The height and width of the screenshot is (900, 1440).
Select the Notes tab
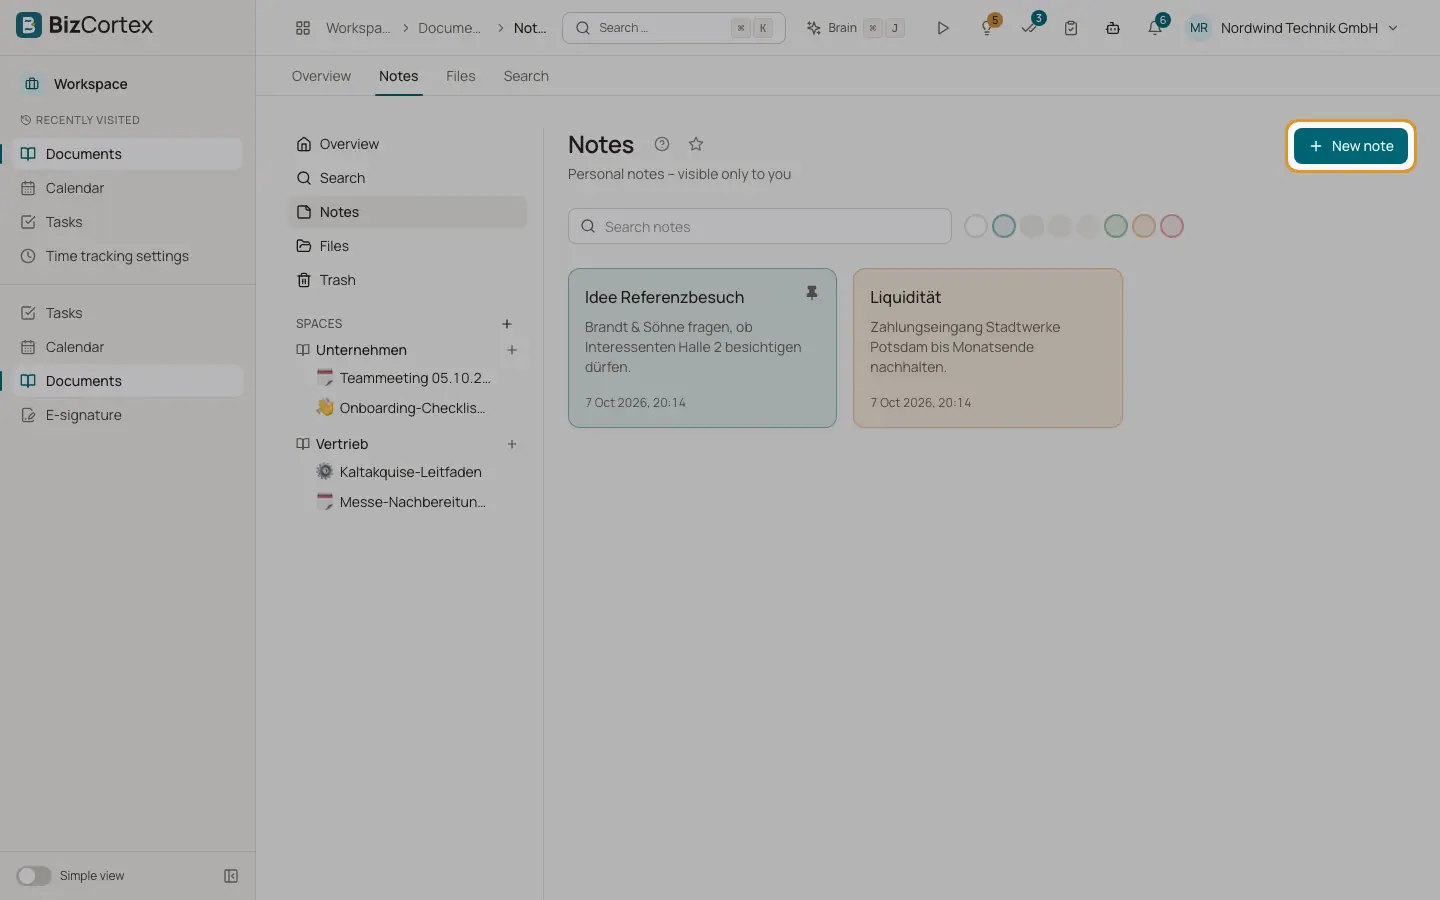(398, 76)
